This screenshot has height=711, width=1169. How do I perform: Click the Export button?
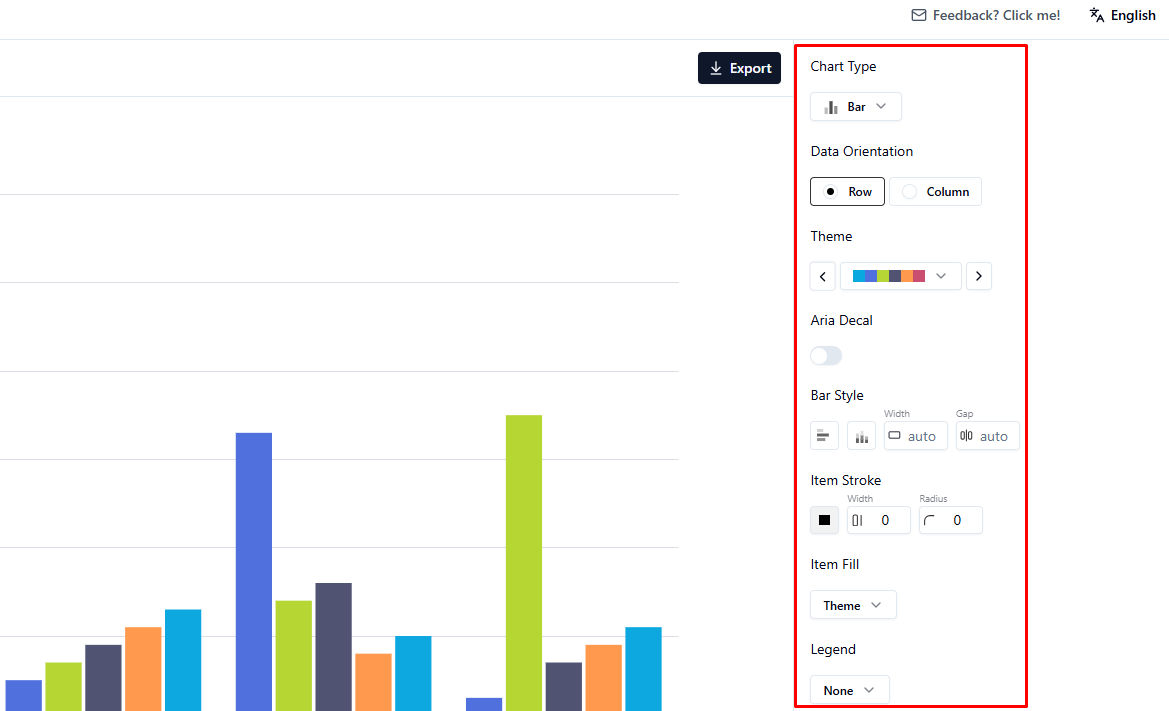pos(739,68)
